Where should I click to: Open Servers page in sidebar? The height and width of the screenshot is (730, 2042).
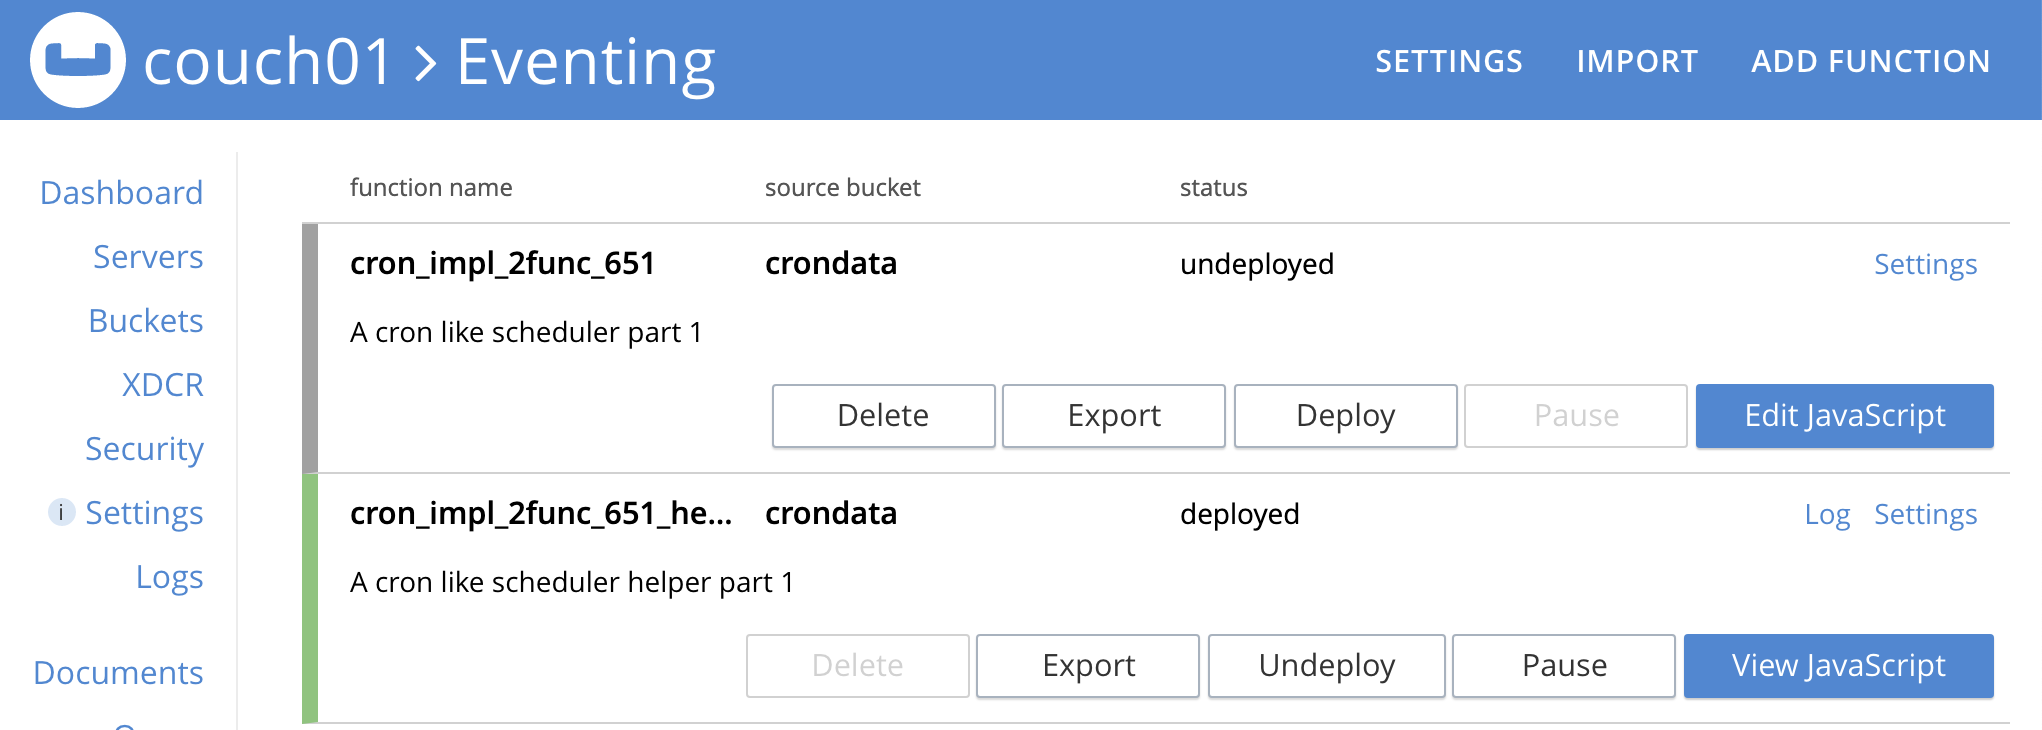[148, 257]
